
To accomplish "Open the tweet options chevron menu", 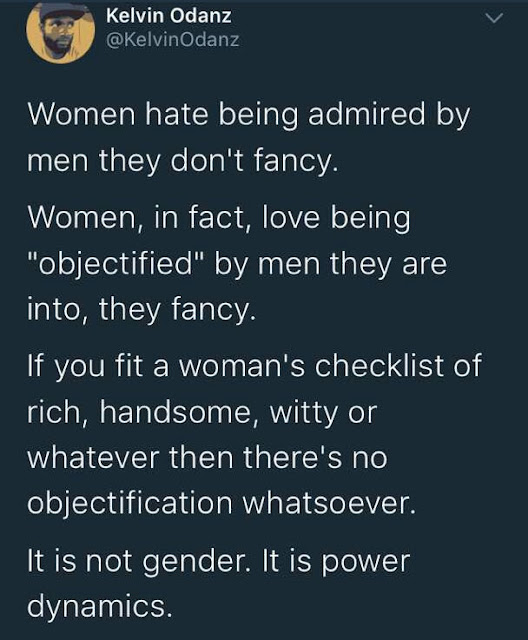I will tap(493, 18).
